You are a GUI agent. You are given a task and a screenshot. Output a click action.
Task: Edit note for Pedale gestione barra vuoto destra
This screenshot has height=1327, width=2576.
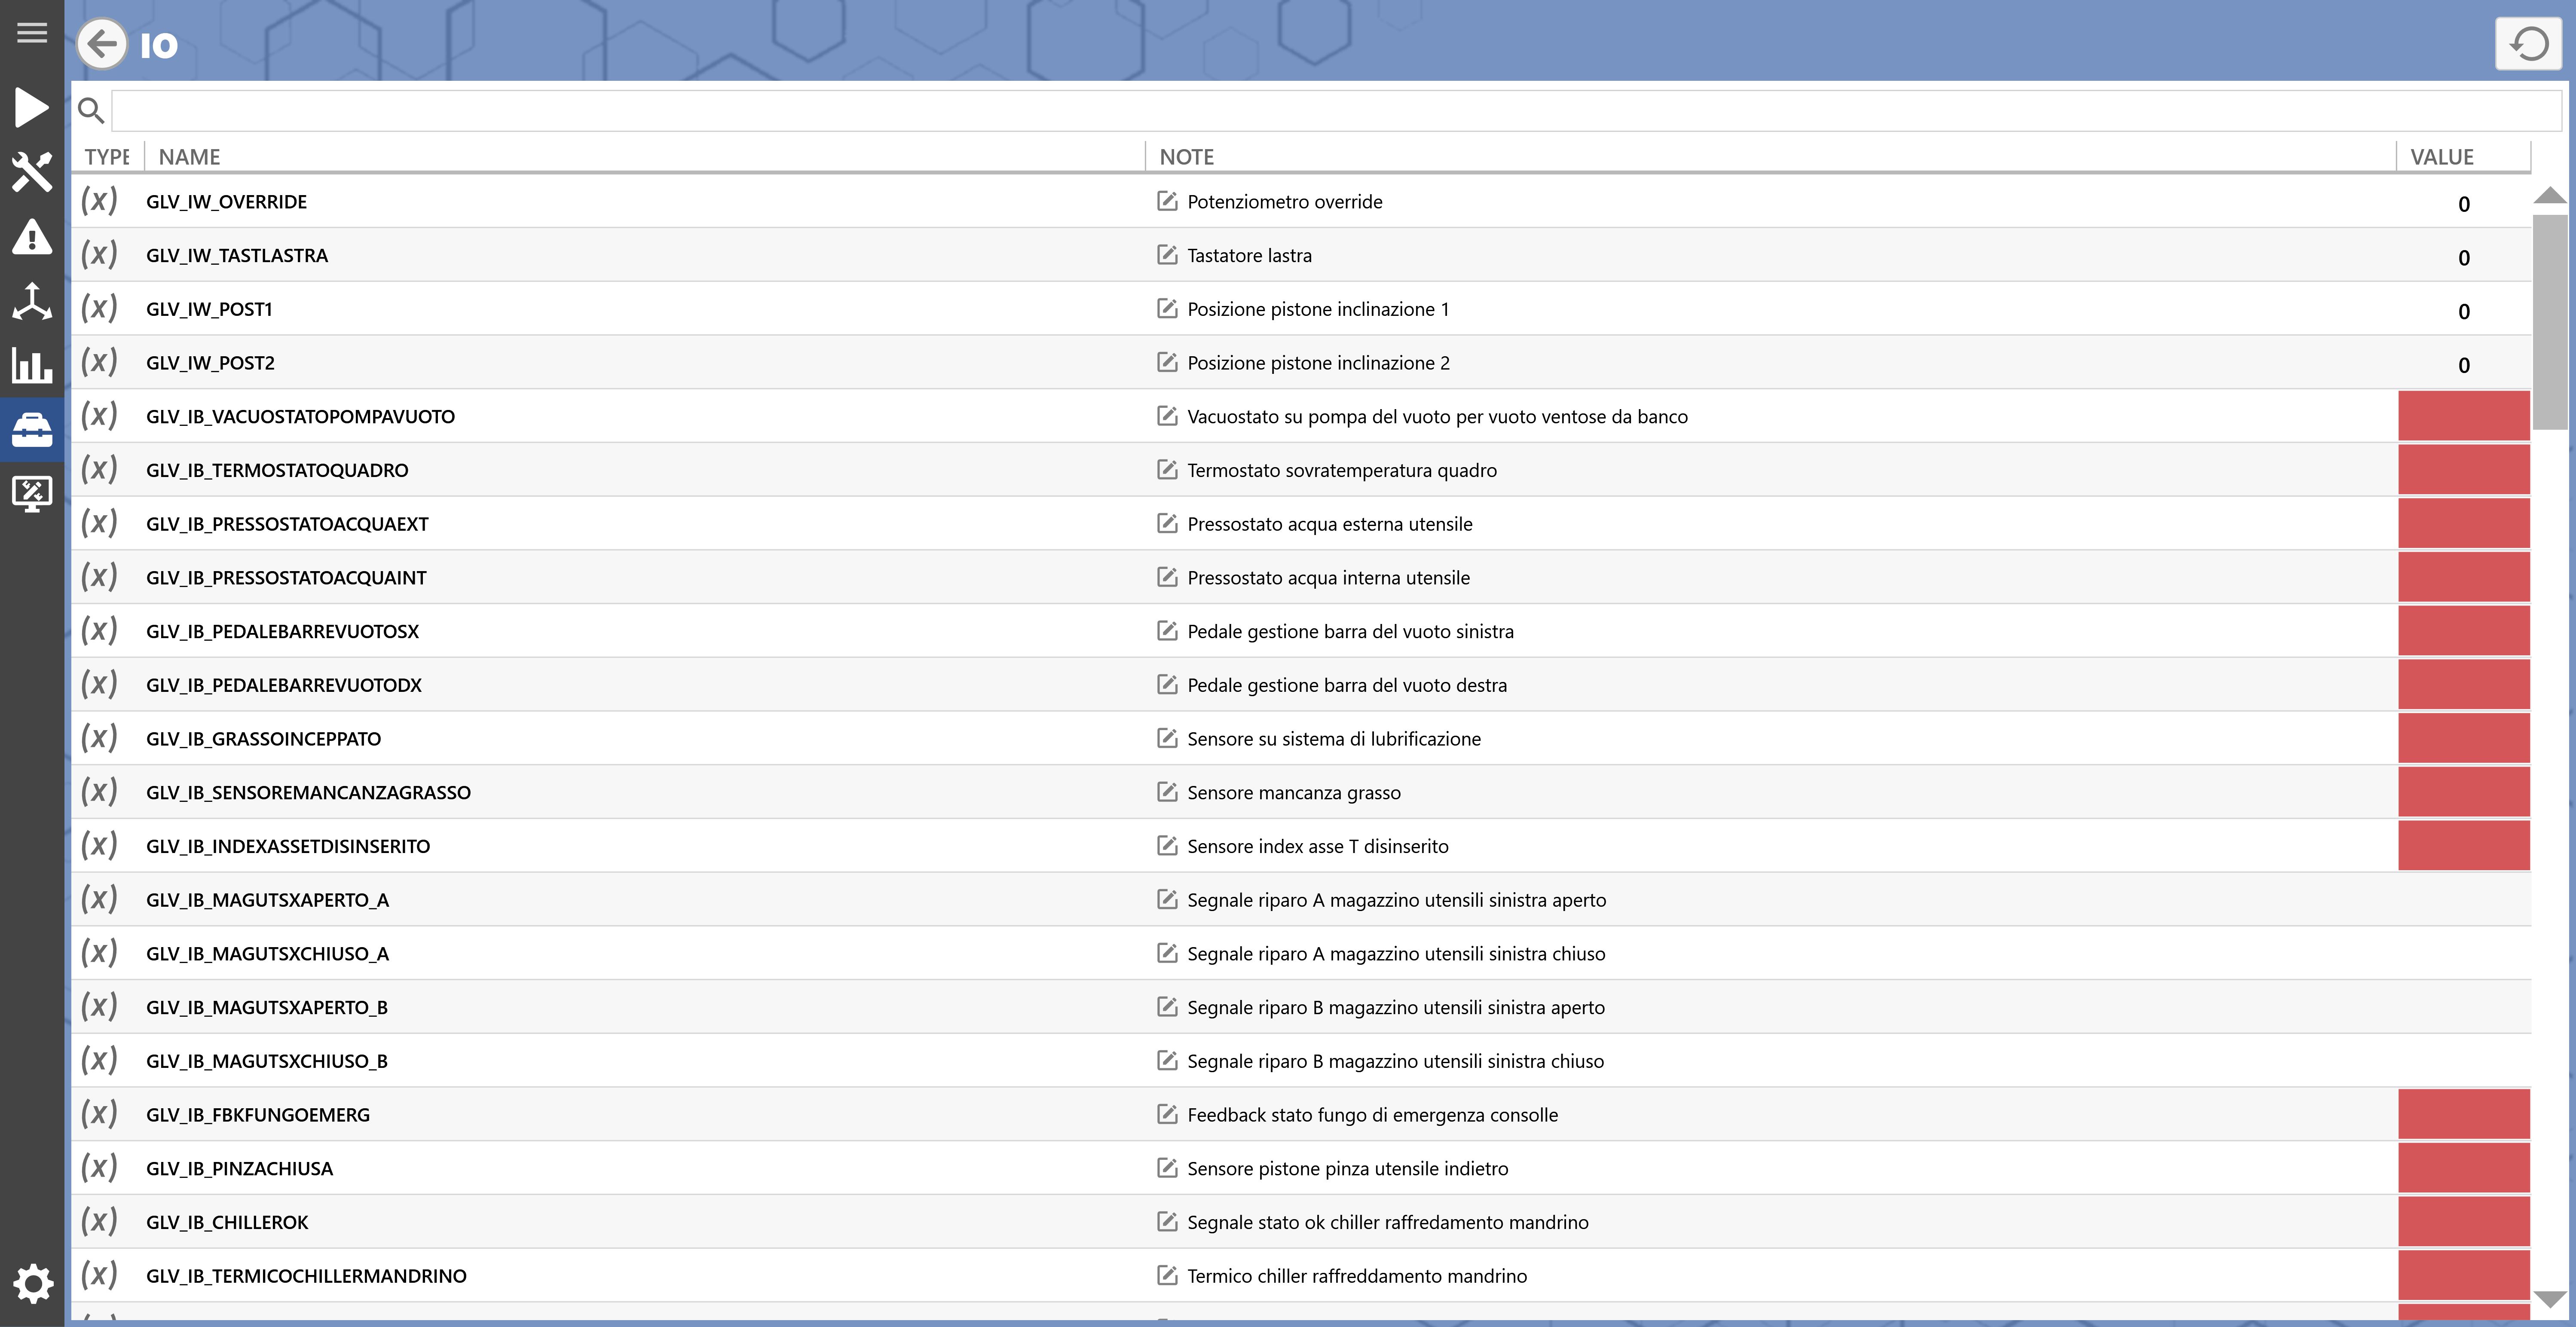(1167, 685)
